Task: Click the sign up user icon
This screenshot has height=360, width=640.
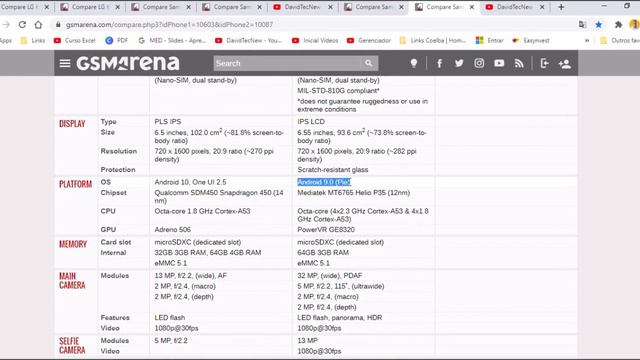Action: pos(565,63)
